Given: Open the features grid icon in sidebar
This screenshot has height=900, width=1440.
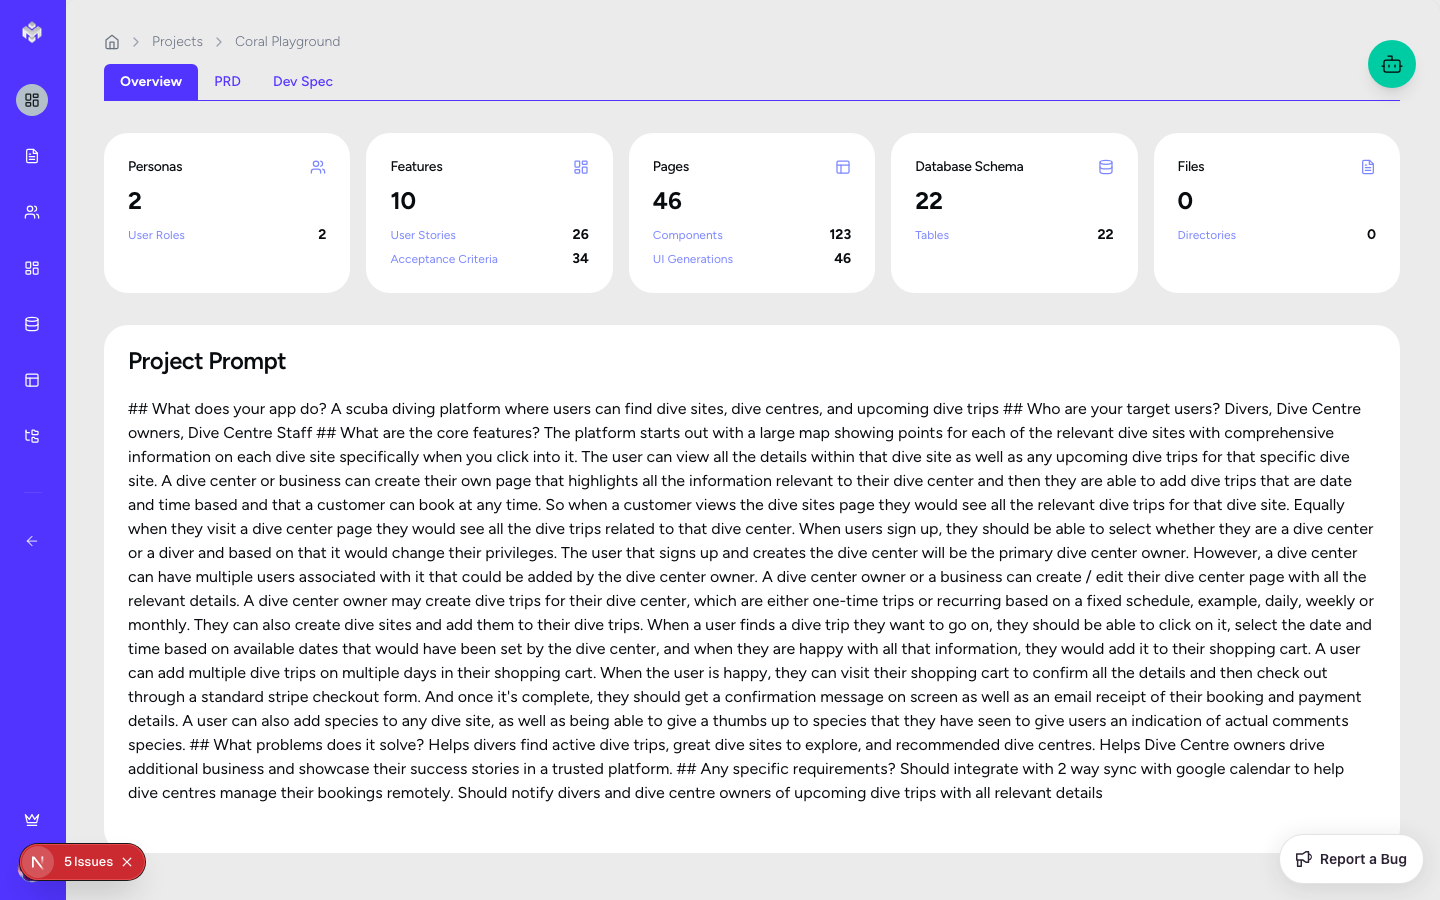Looking at the screenshot, I should pos(32,268).
